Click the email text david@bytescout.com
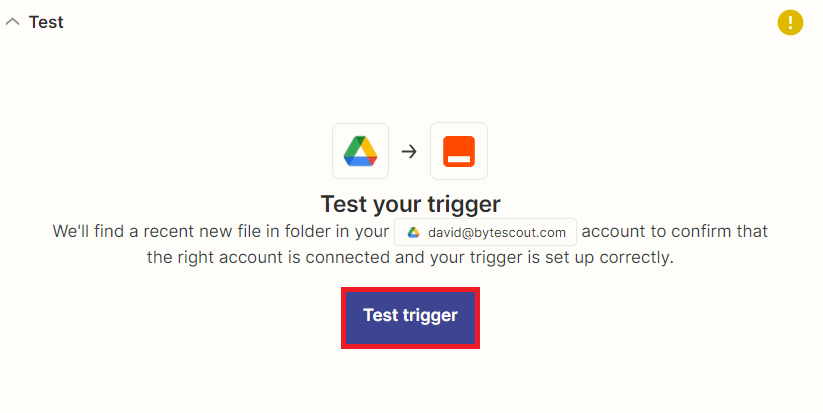 tap(497, 233)
